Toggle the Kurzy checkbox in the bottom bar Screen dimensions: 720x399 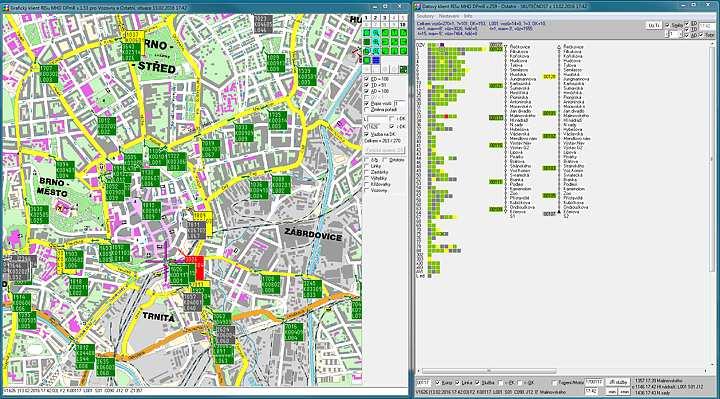tap(438, 382)
